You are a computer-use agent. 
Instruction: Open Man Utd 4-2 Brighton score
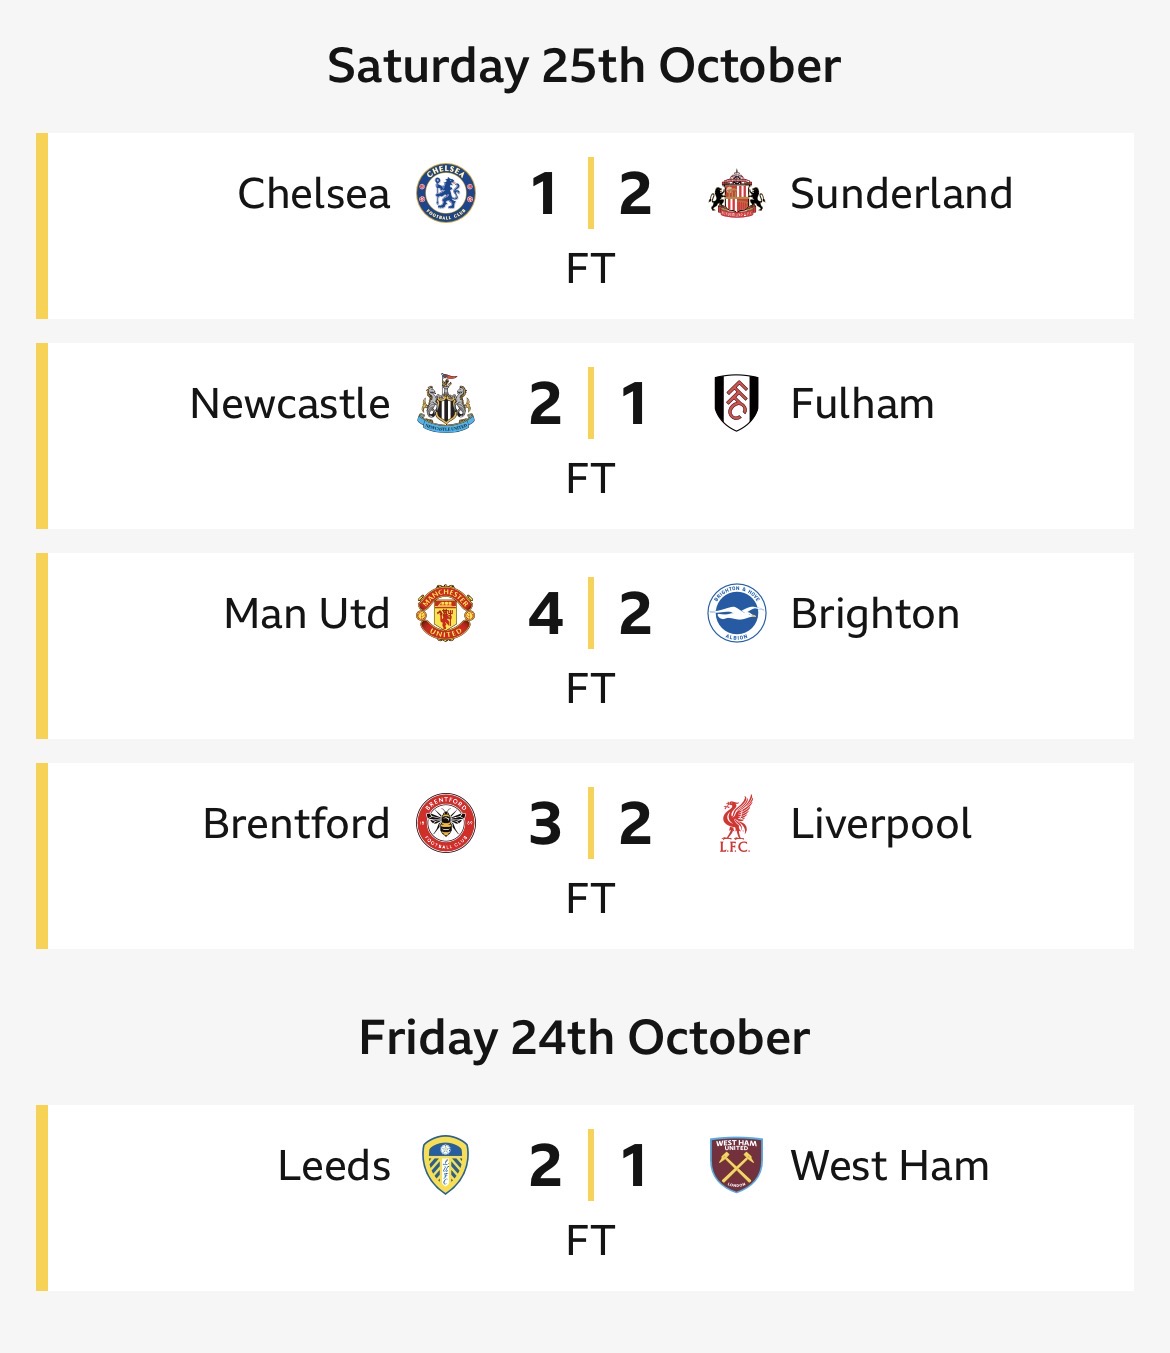click(590, 613)
